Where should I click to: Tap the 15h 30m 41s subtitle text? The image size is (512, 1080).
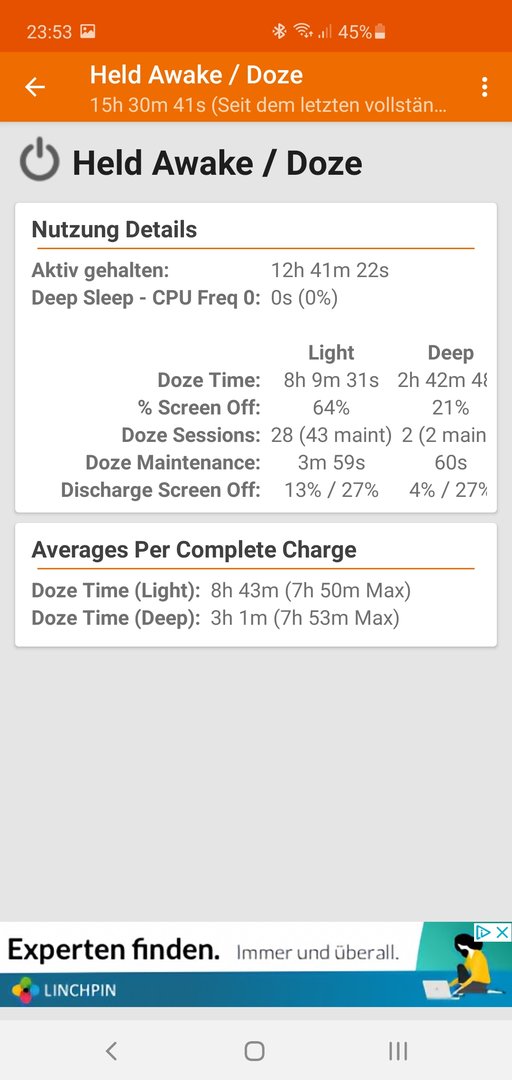[x=269, y=106]
